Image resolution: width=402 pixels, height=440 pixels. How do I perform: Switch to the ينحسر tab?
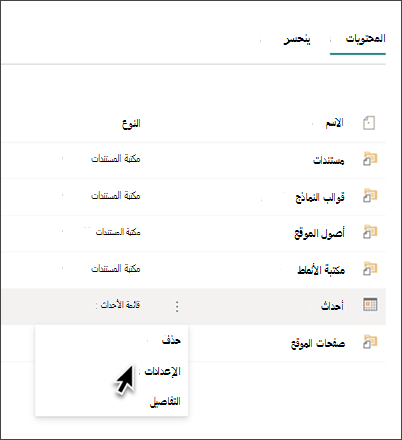pos(297,39)
